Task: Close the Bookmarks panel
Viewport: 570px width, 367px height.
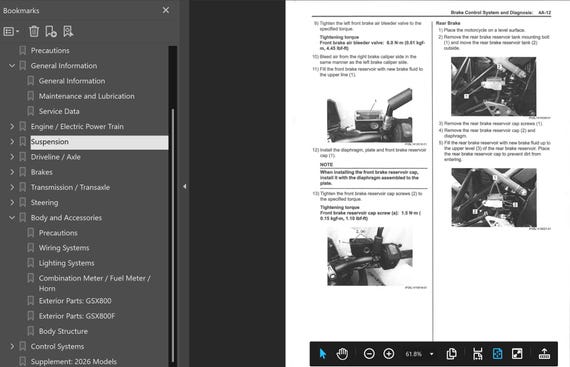Action: [x=166, y=10]
